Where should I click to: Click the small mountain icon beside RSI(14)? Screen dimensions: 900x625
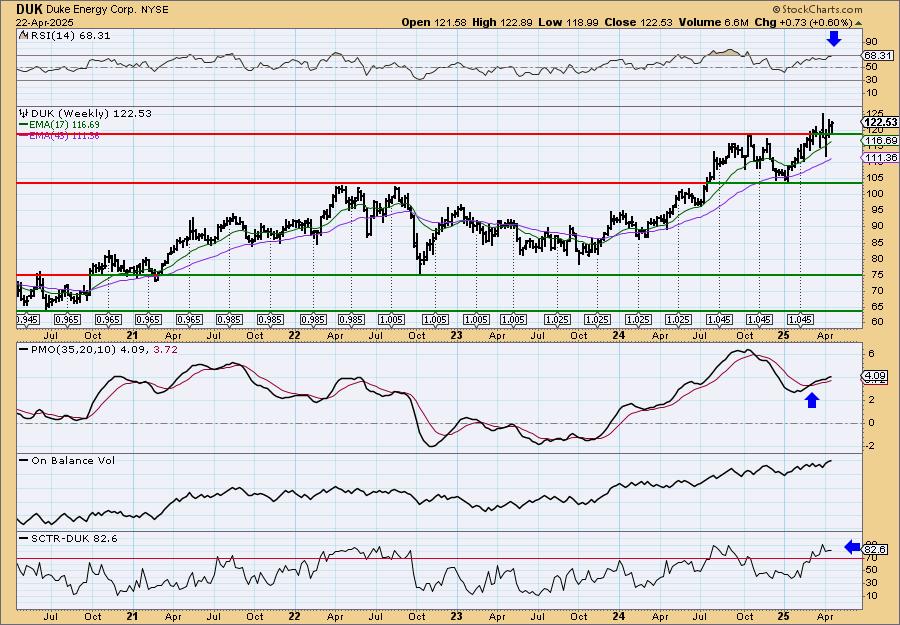click(23, 35)
